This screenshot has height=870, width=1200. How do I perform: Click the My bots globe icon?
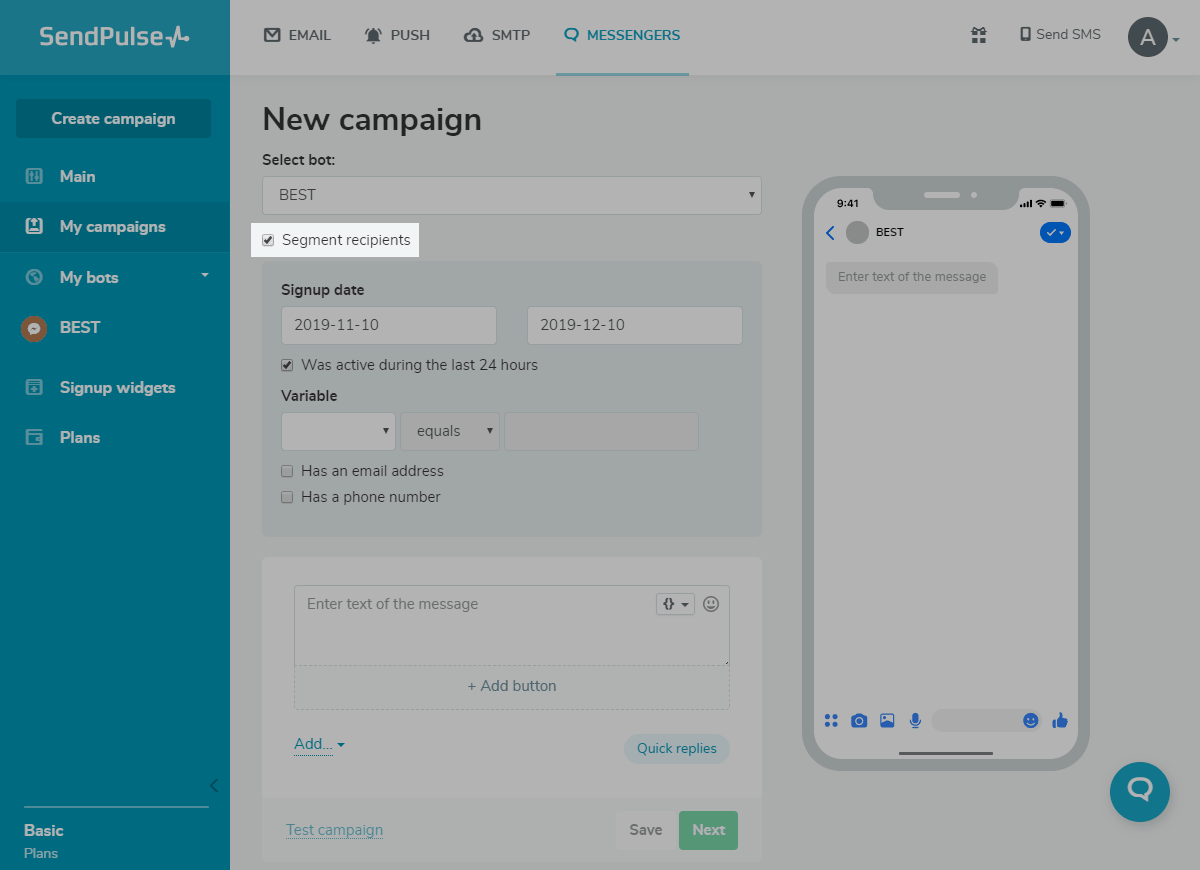coord(34,277)
